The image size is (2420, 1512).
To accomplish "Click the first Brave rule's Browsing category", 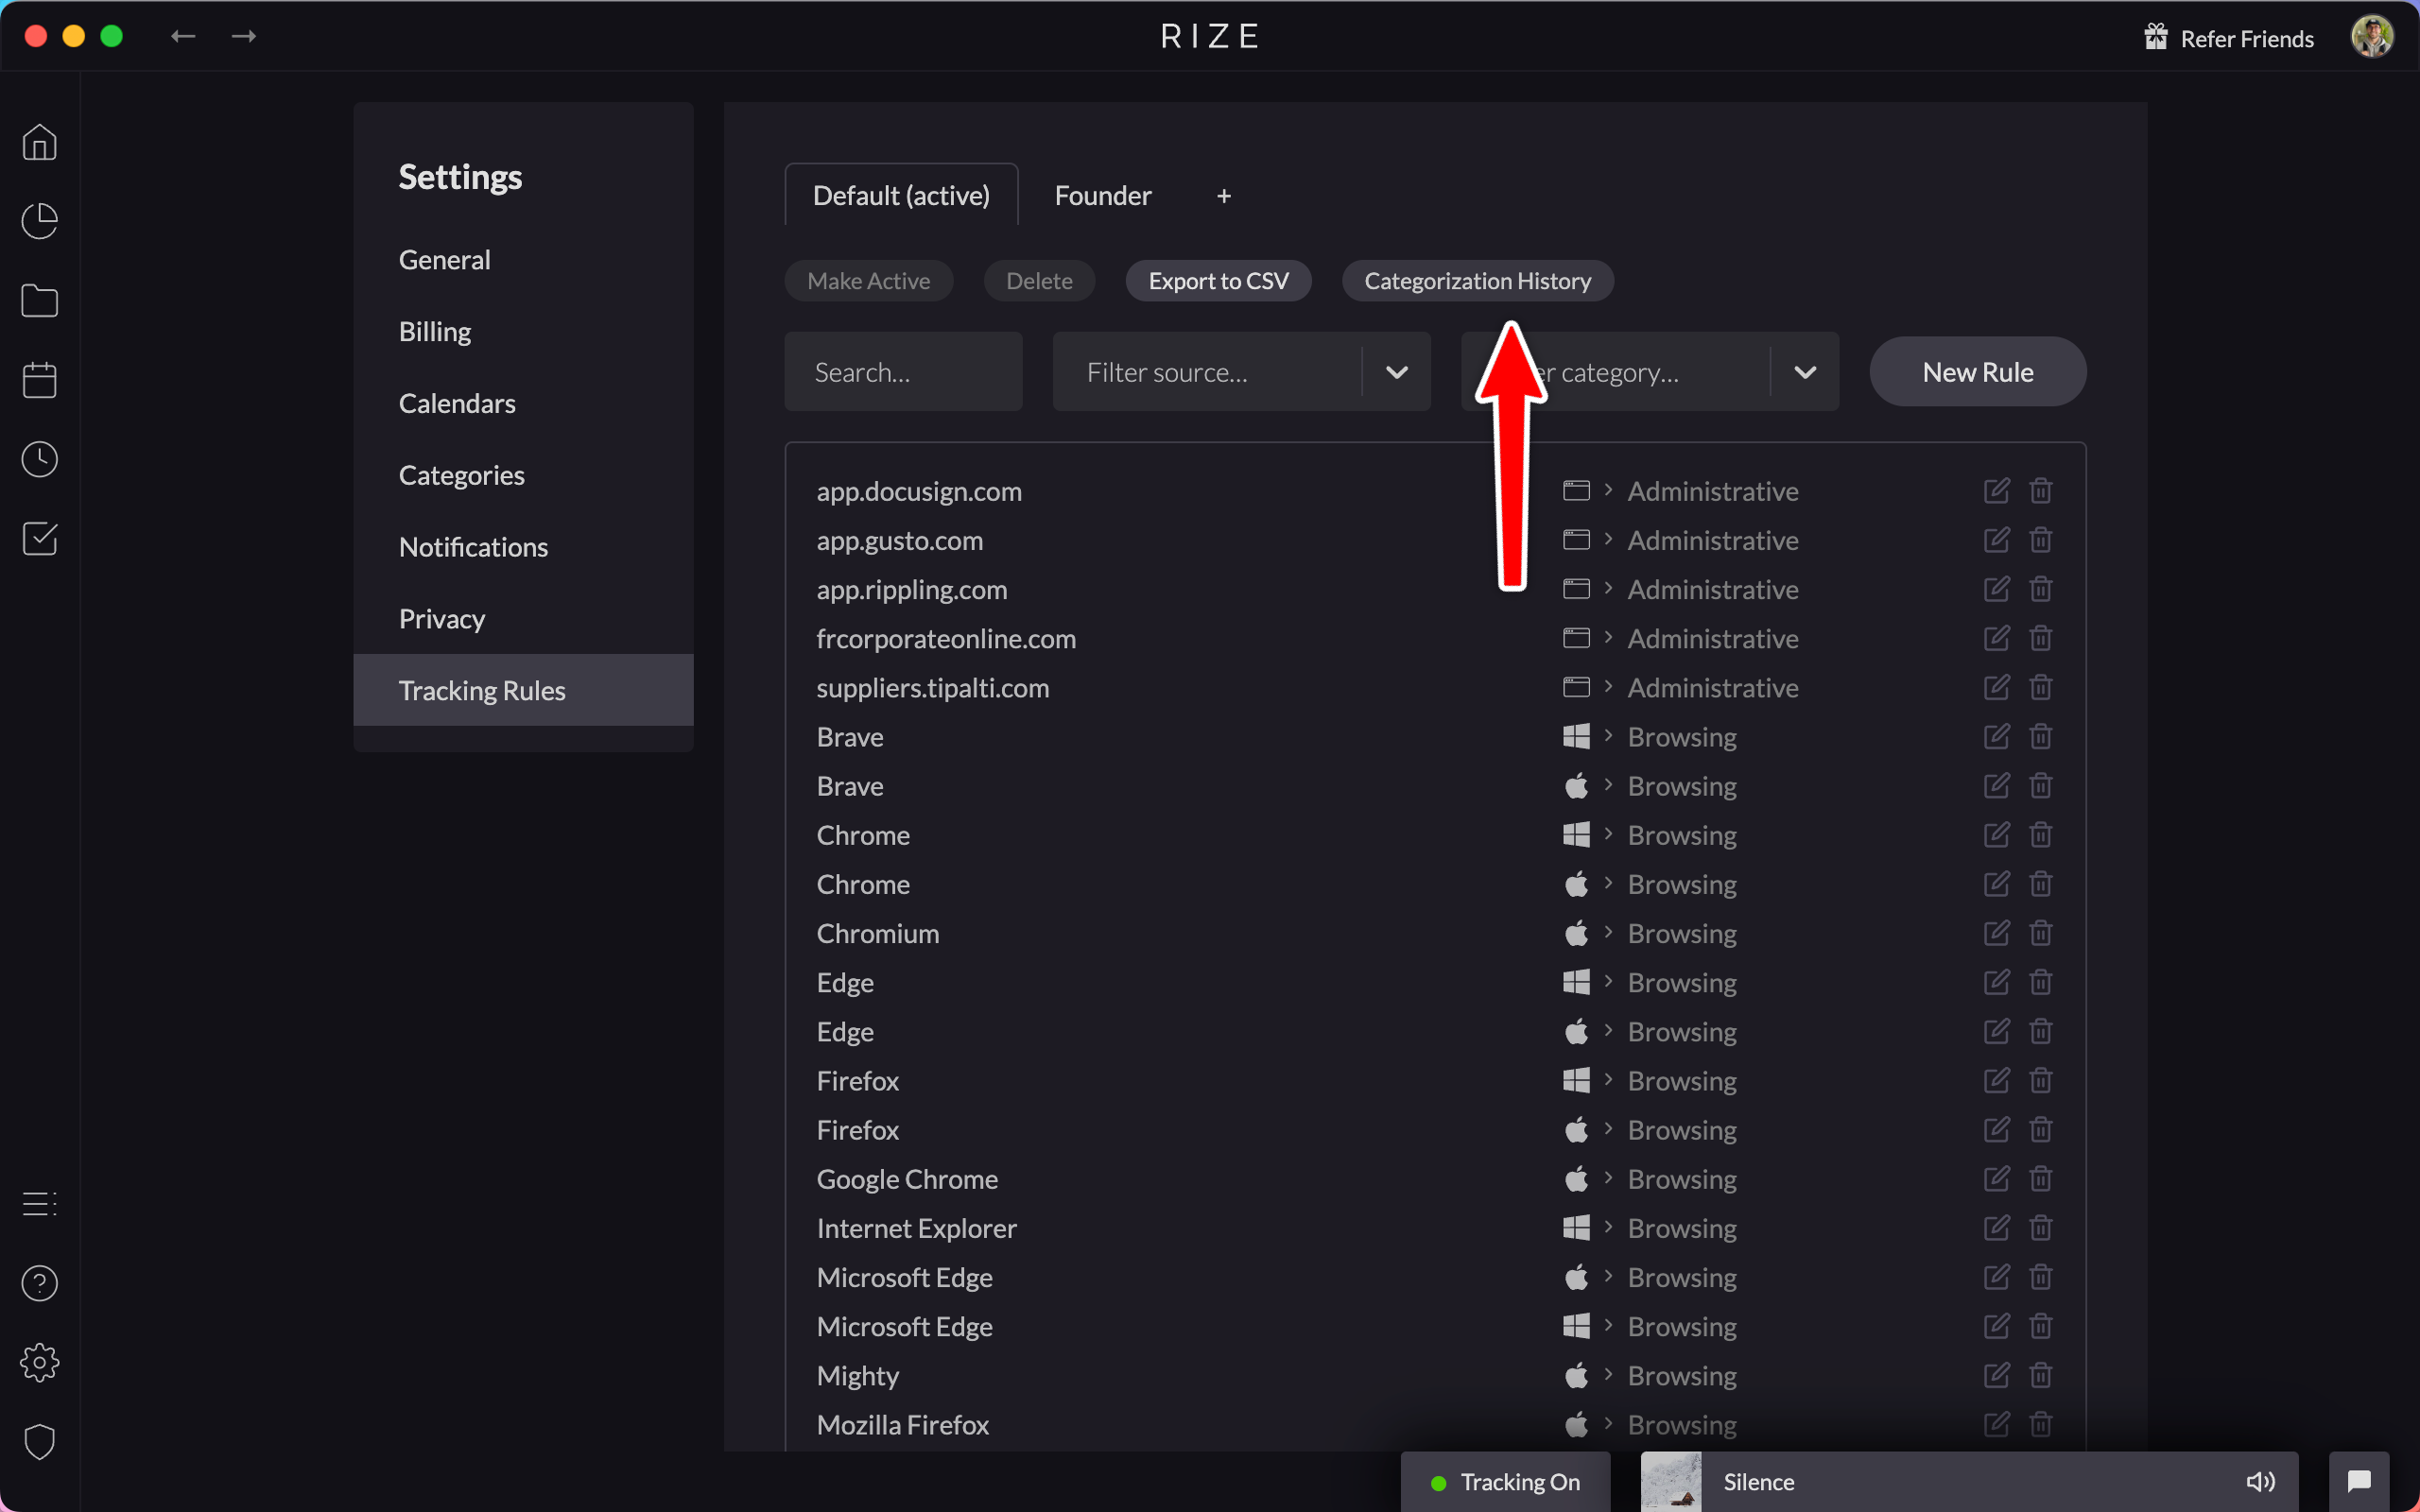I will pyautogui.click(x=1682, y=737).
